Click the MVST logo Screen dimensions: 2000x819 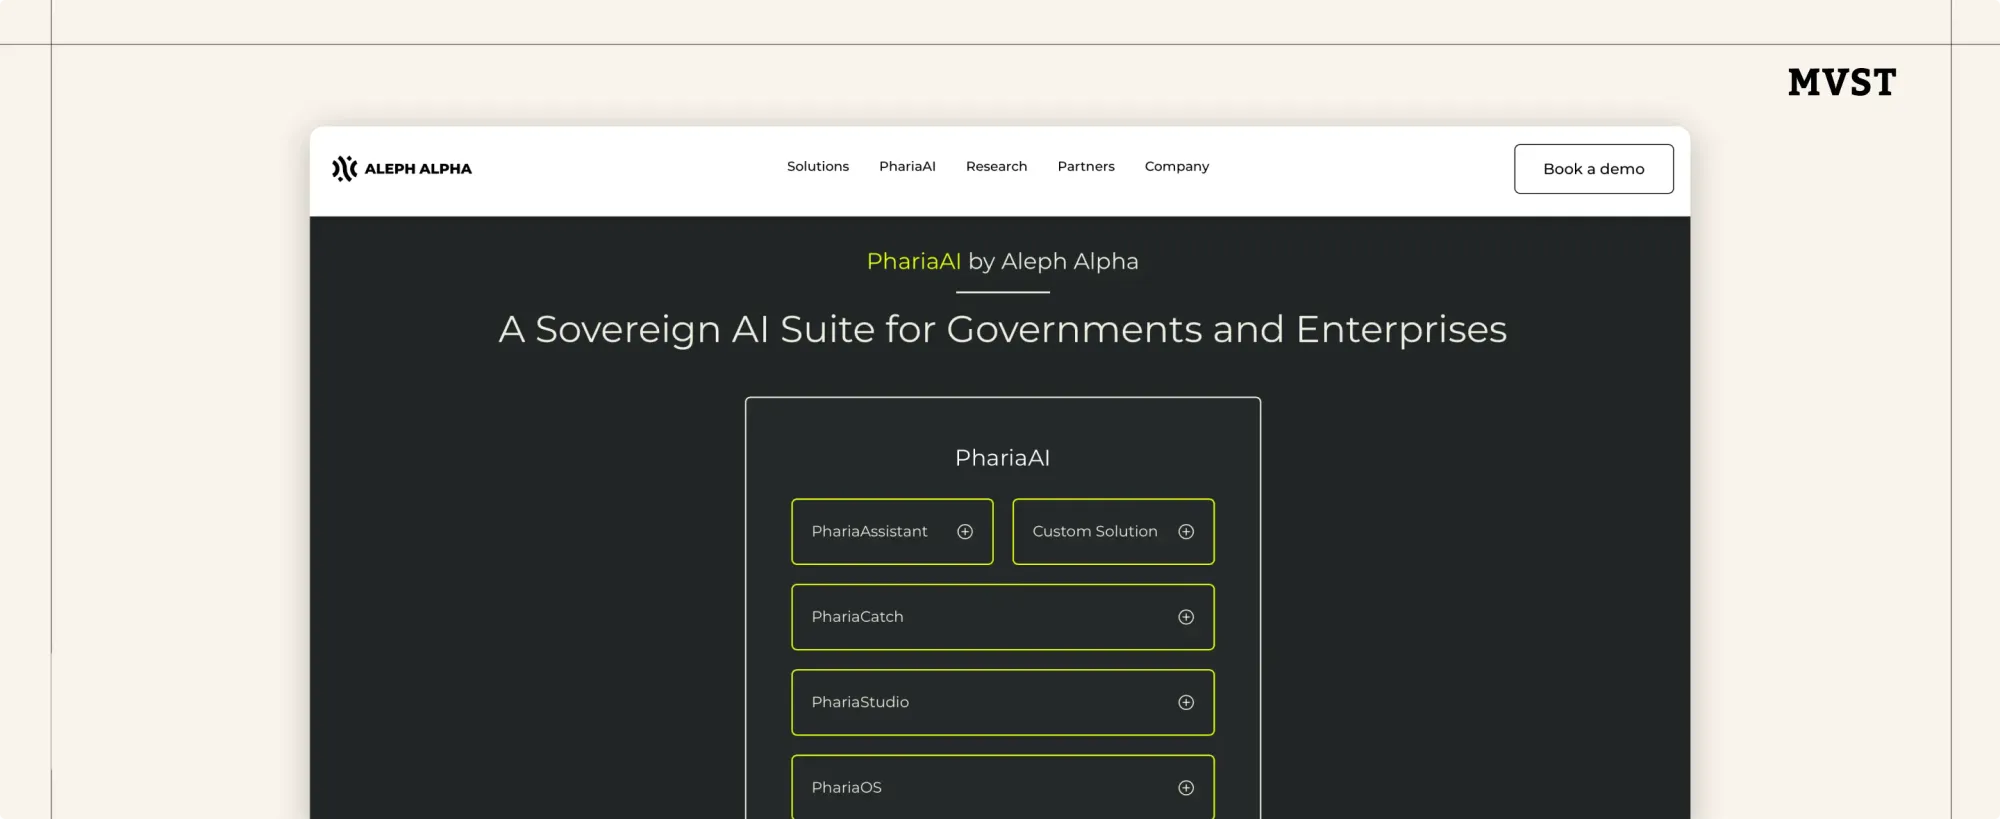pyautogui.click(x=1842, y=82)
